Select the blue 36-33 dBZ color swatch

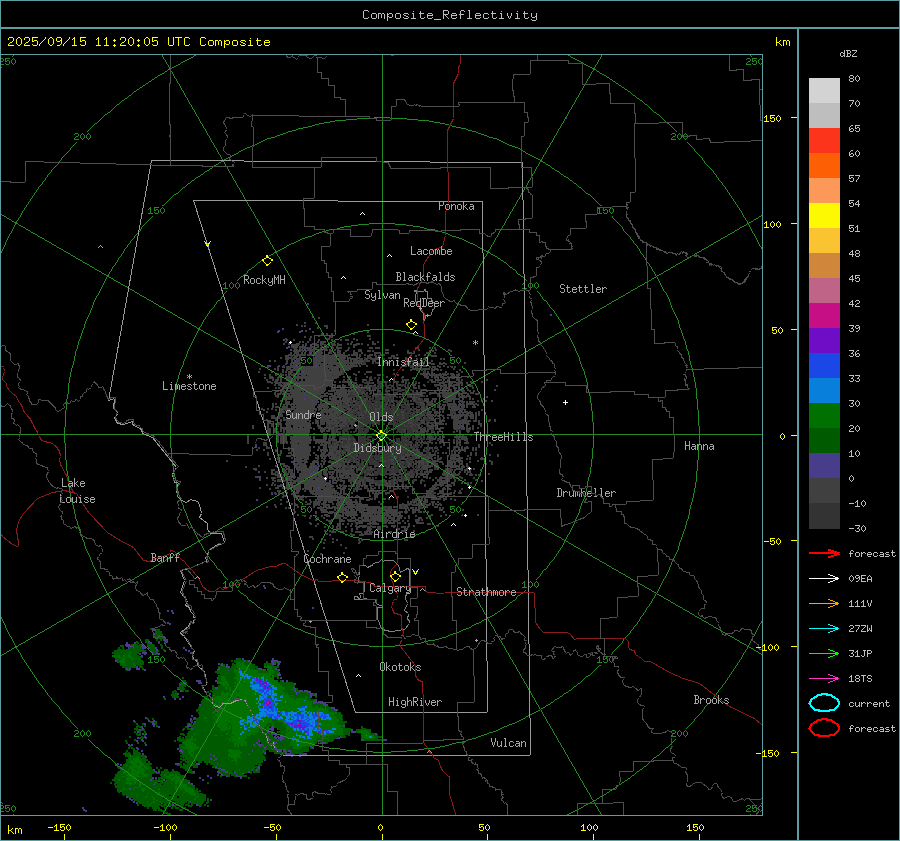tap(824, 365)
